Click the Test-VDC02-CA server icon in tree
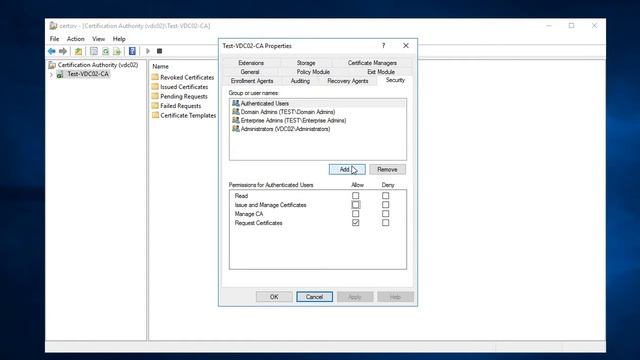This screenshot has height=360, width=640. pyautogui.click(x=60, y=74)
